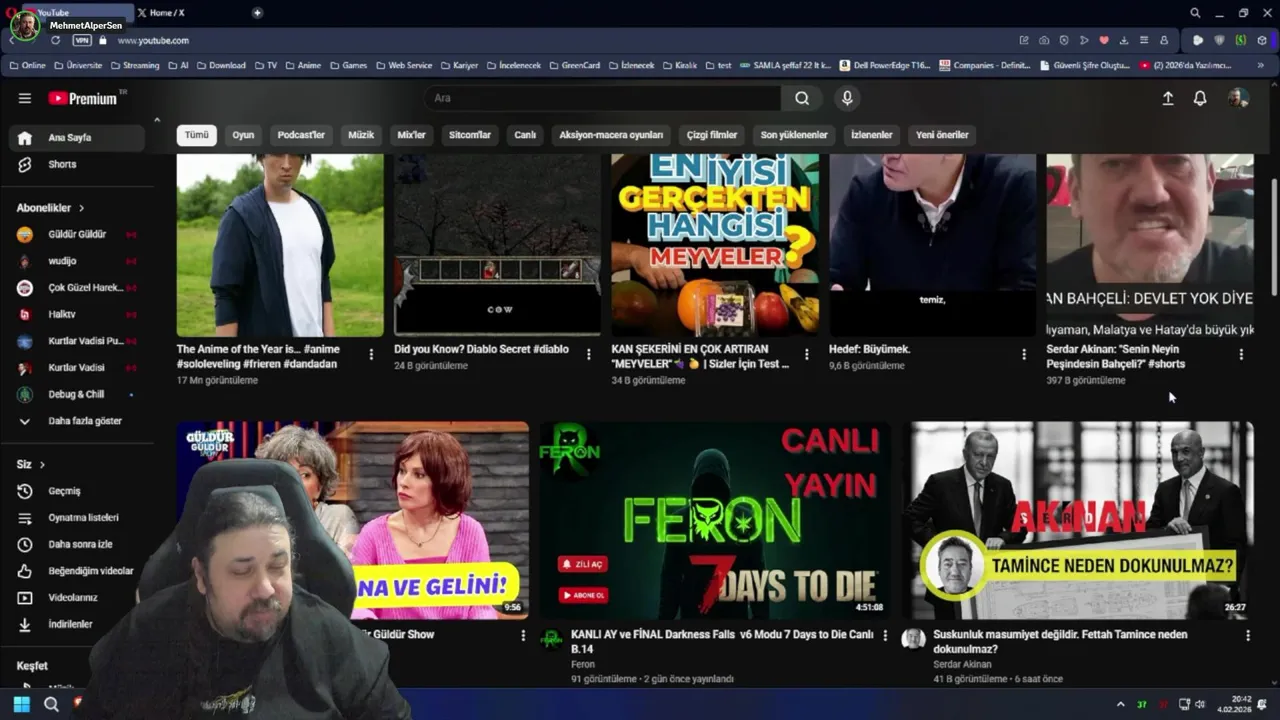Open the browser profile person icon

click(1164, 40)
